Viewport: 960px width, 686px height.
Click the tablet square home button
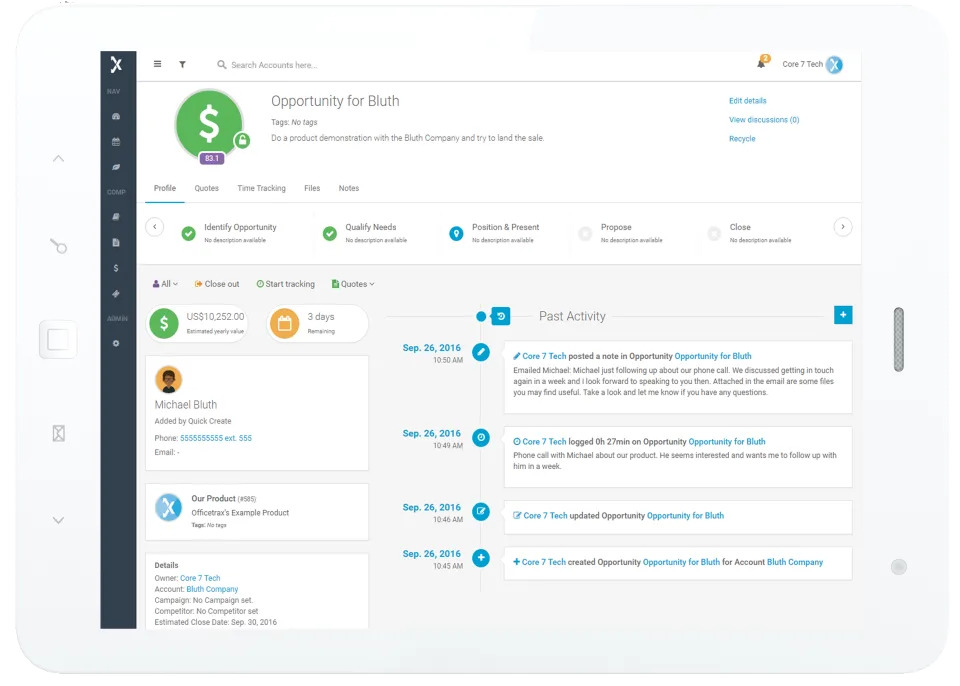point(58,339)
